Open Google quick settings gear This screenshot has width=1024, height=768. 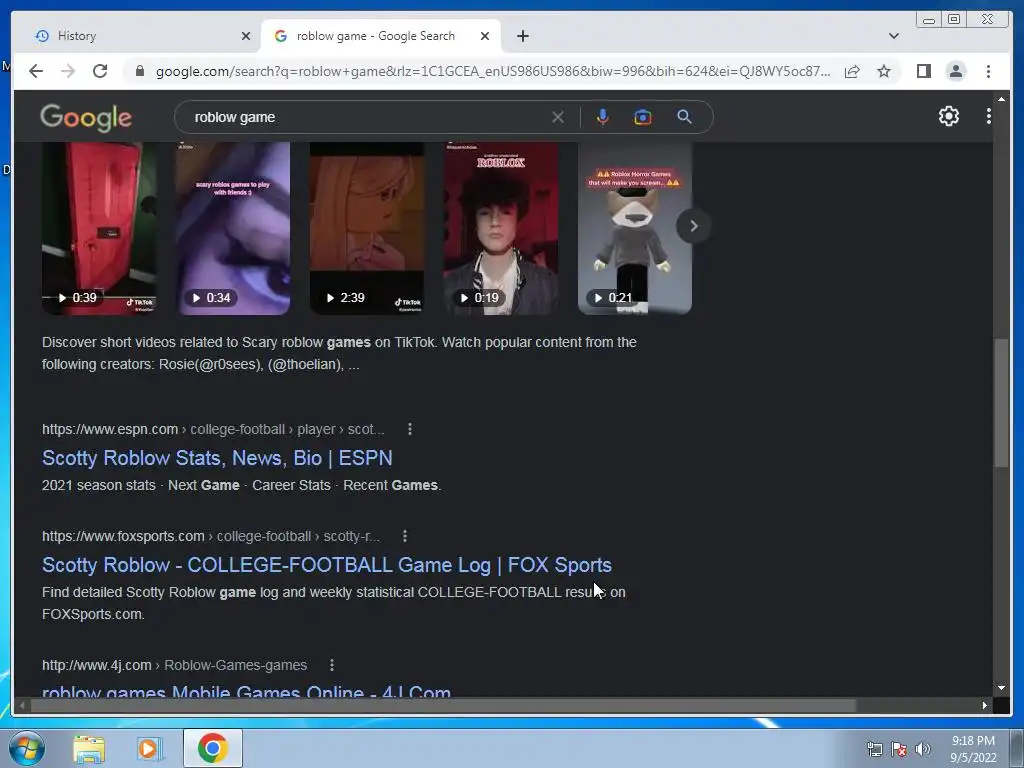[x=948, y=116]
